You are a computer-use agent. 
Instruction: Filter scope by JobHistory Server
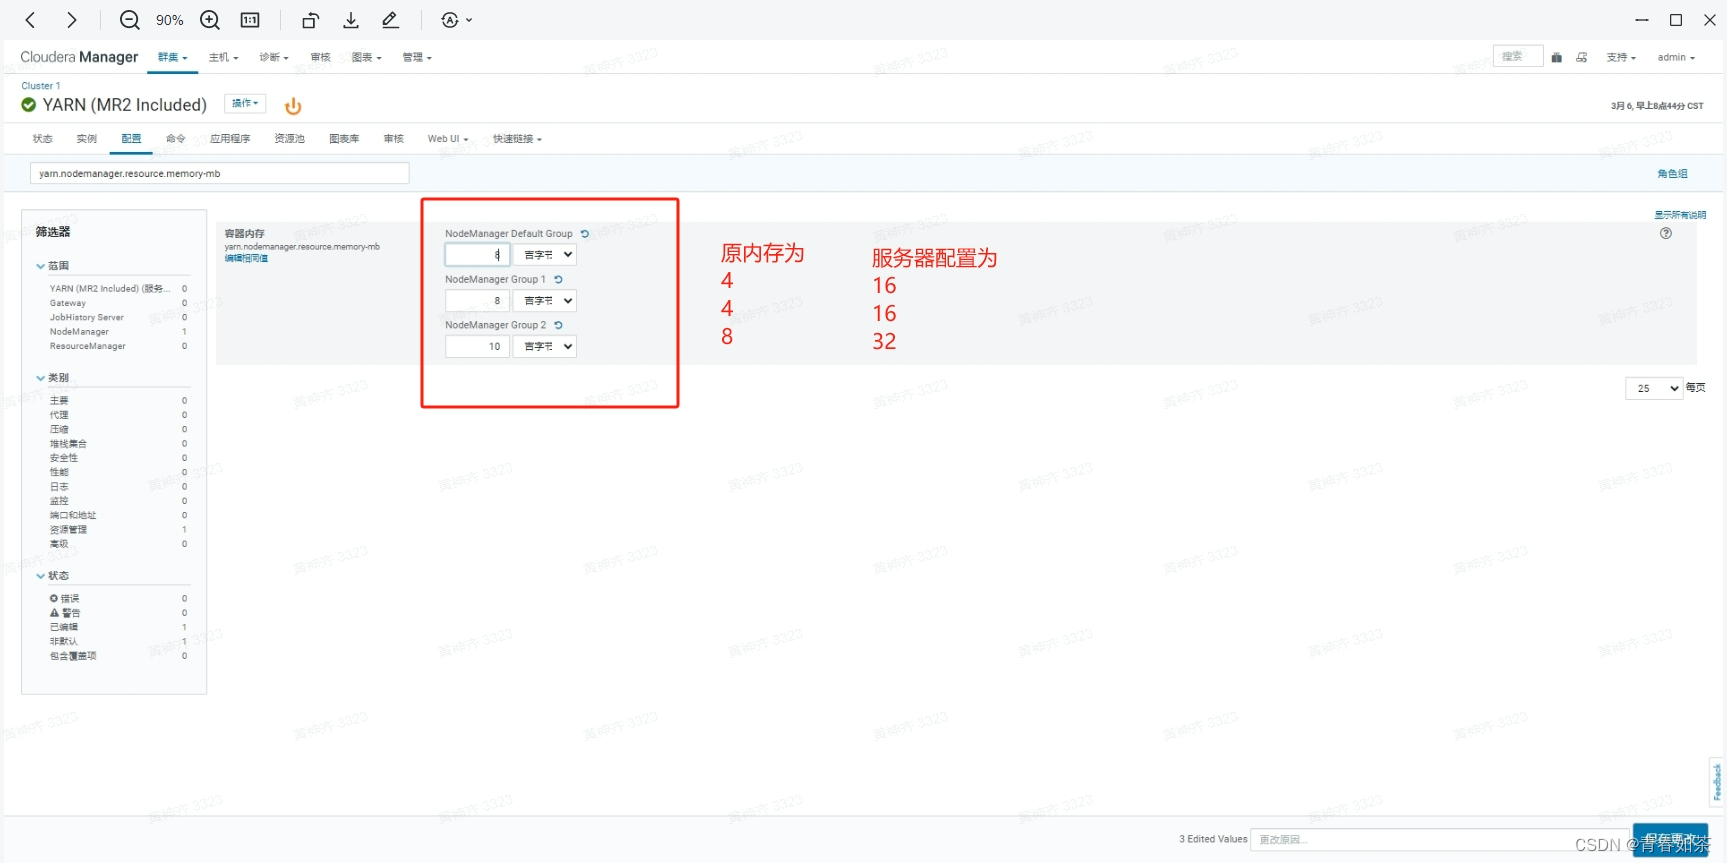[87, 318]
